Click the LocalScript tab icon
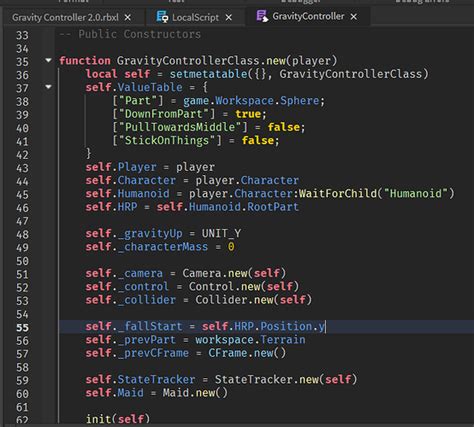 click(x=162, y=17)
